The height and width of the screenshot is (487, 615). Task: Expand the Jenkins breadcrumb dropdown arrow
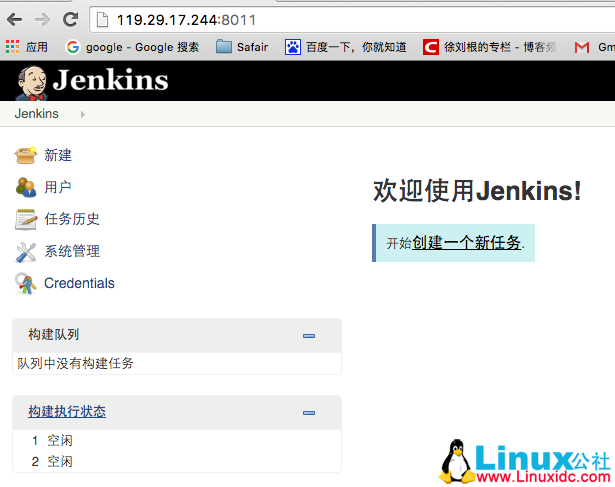point(82,114)
